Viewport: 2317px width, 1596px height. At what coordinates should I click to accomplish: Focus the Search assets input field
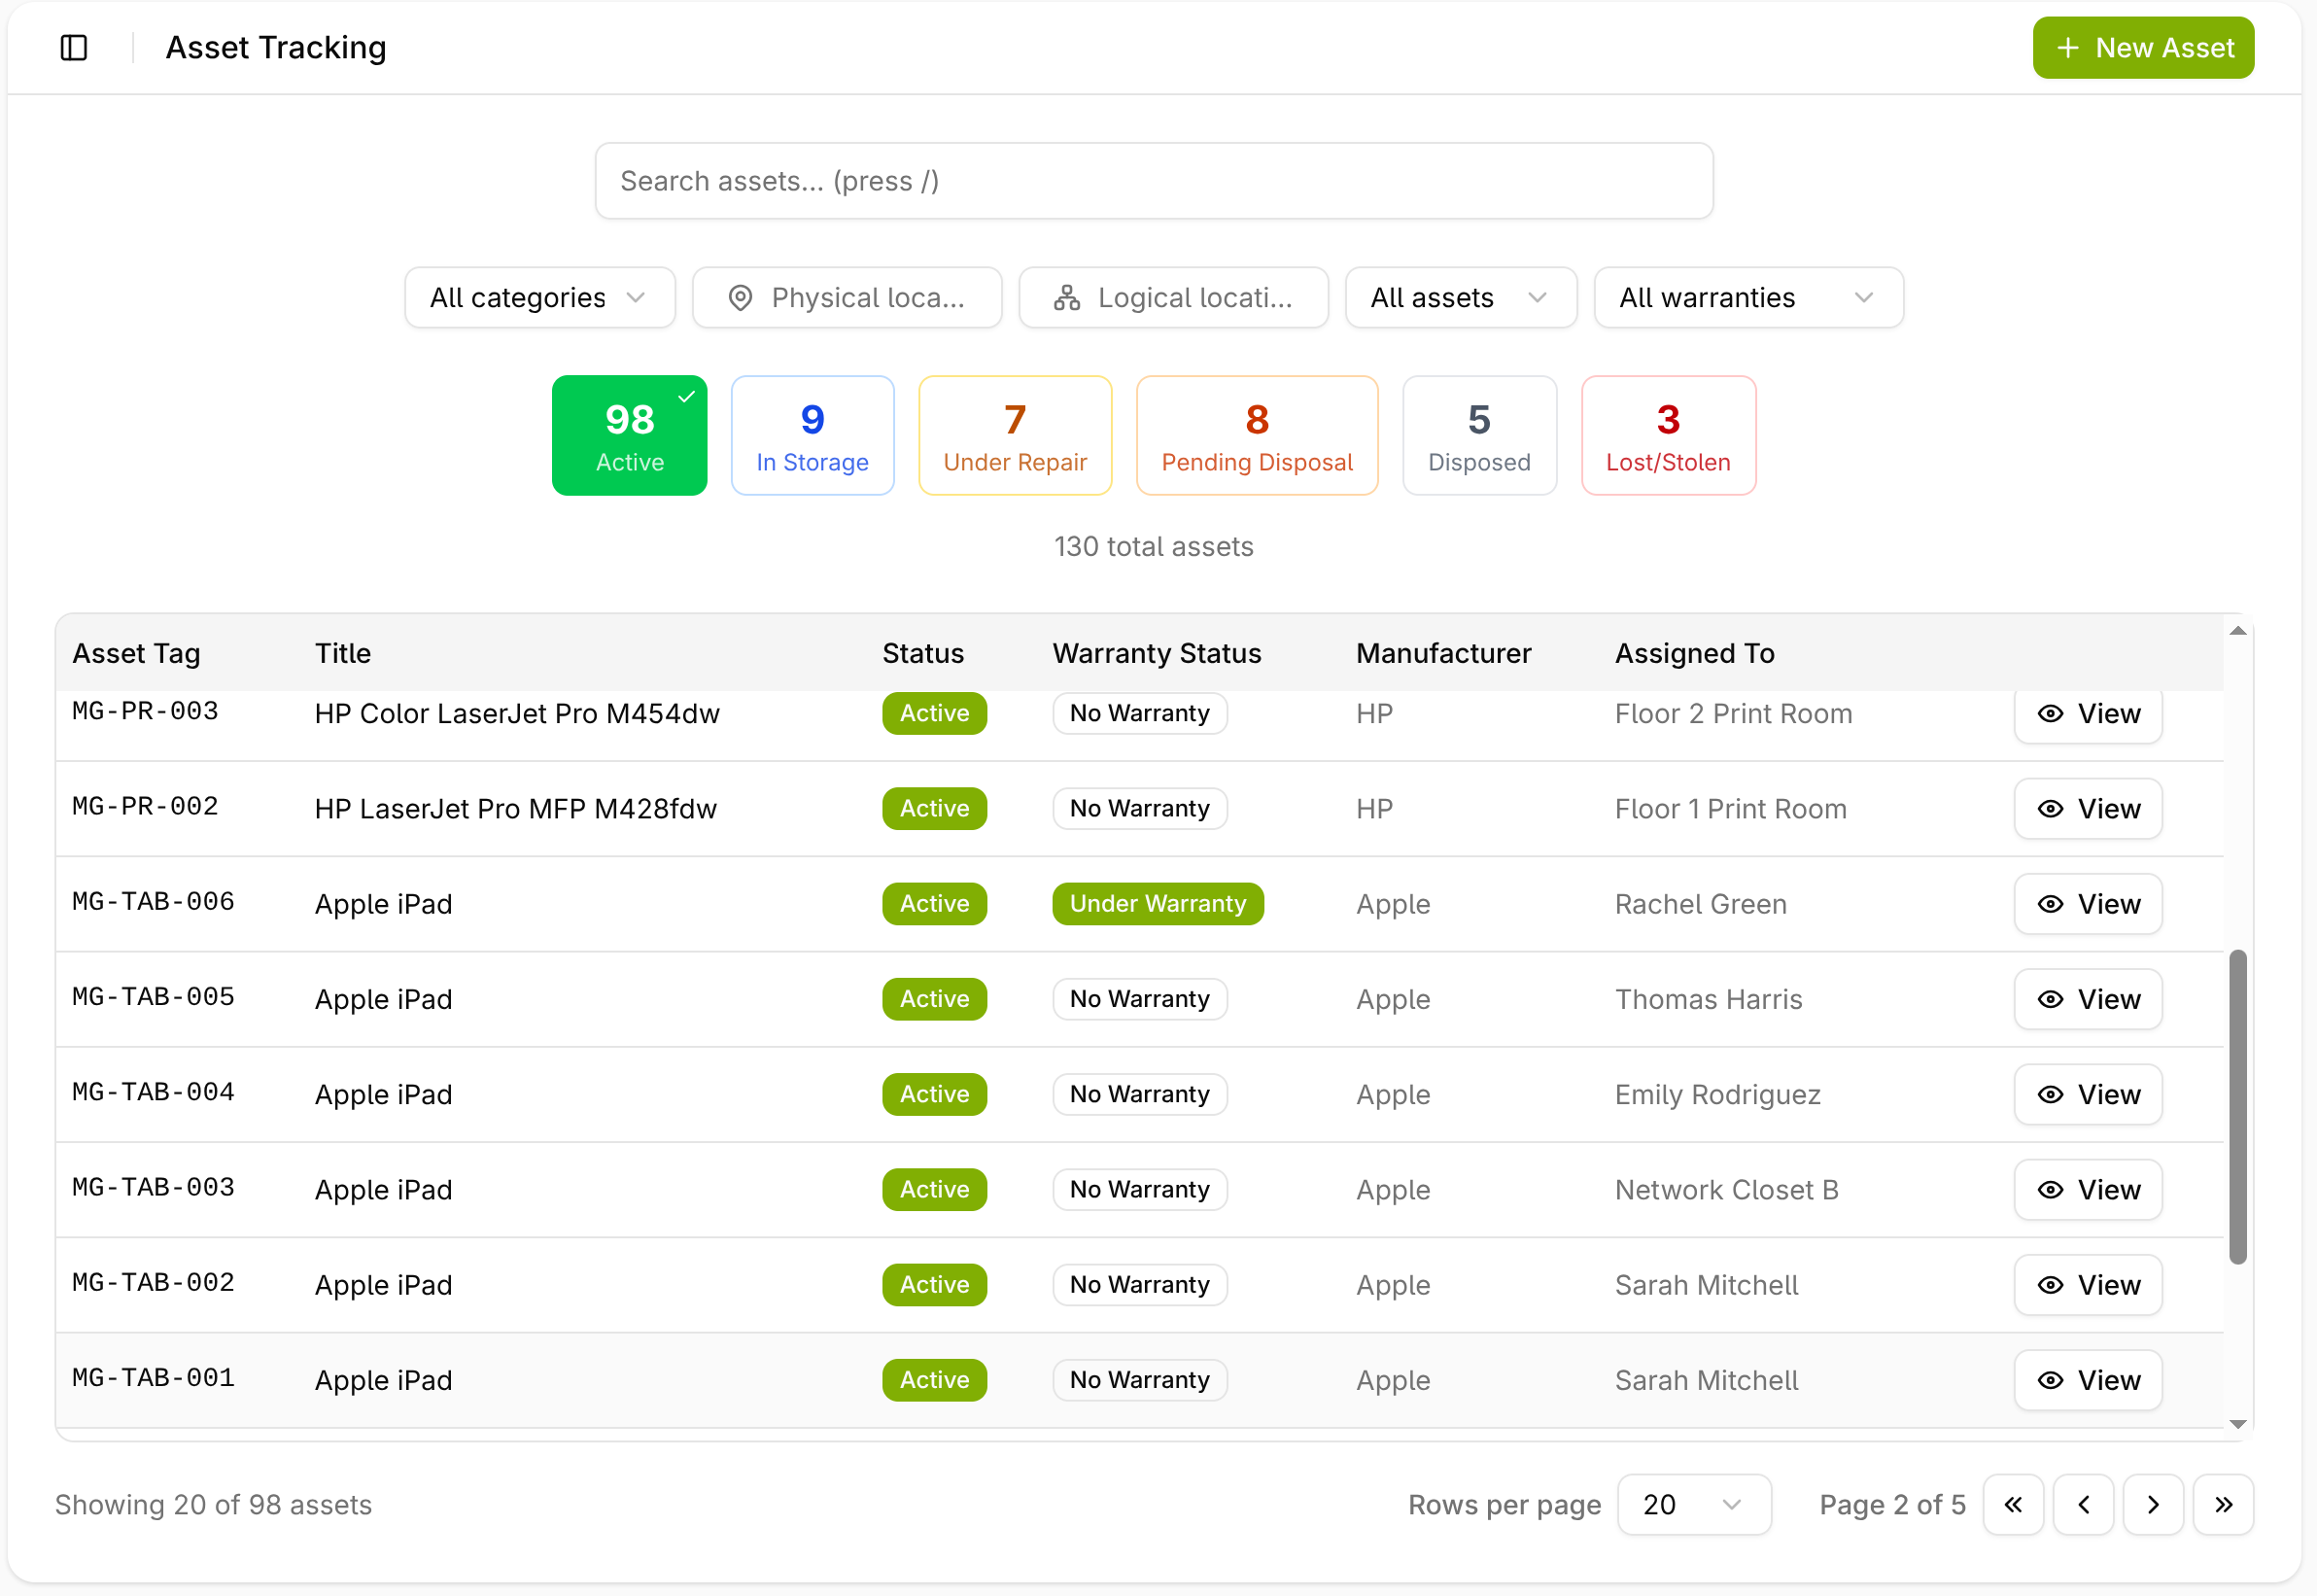point(1153,181)
